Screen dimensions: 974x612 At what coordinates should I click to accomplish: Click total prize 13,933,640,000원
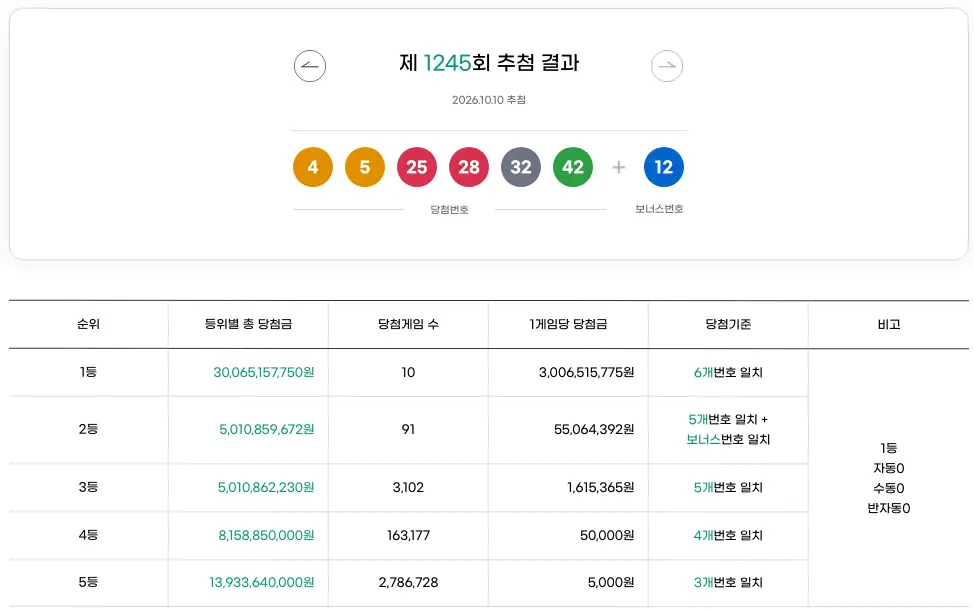pos(262,582)
